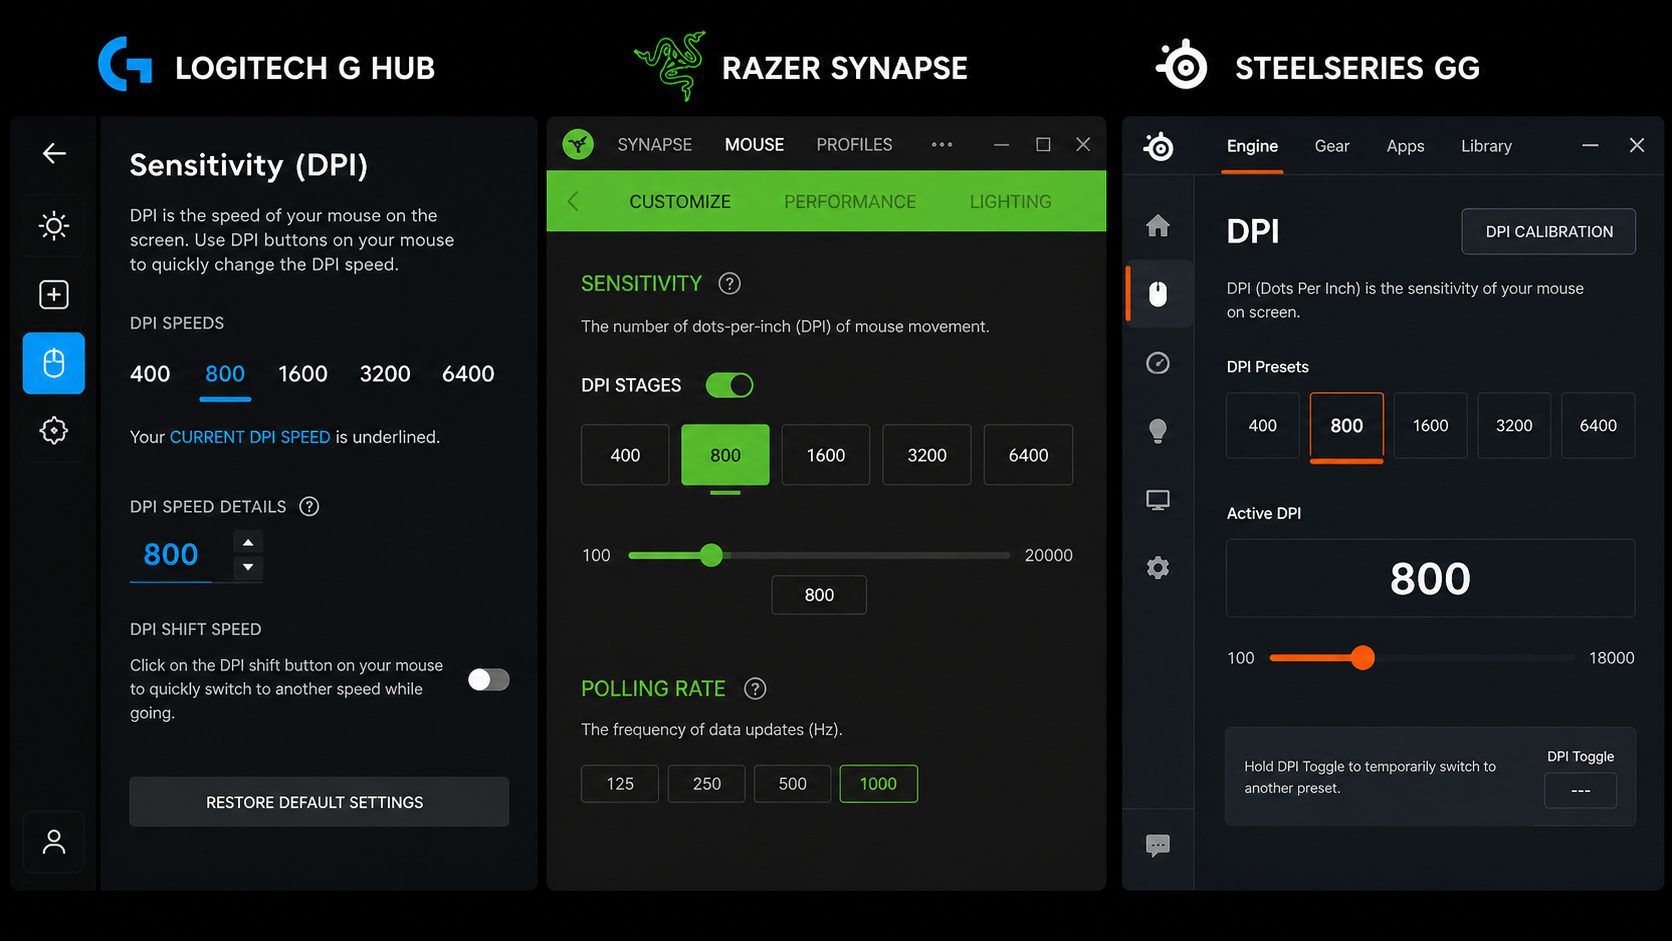This screenshot has height=941, width=1672.
Task: Open the G HUB user account icon
Action: click(x=54, y=842)
